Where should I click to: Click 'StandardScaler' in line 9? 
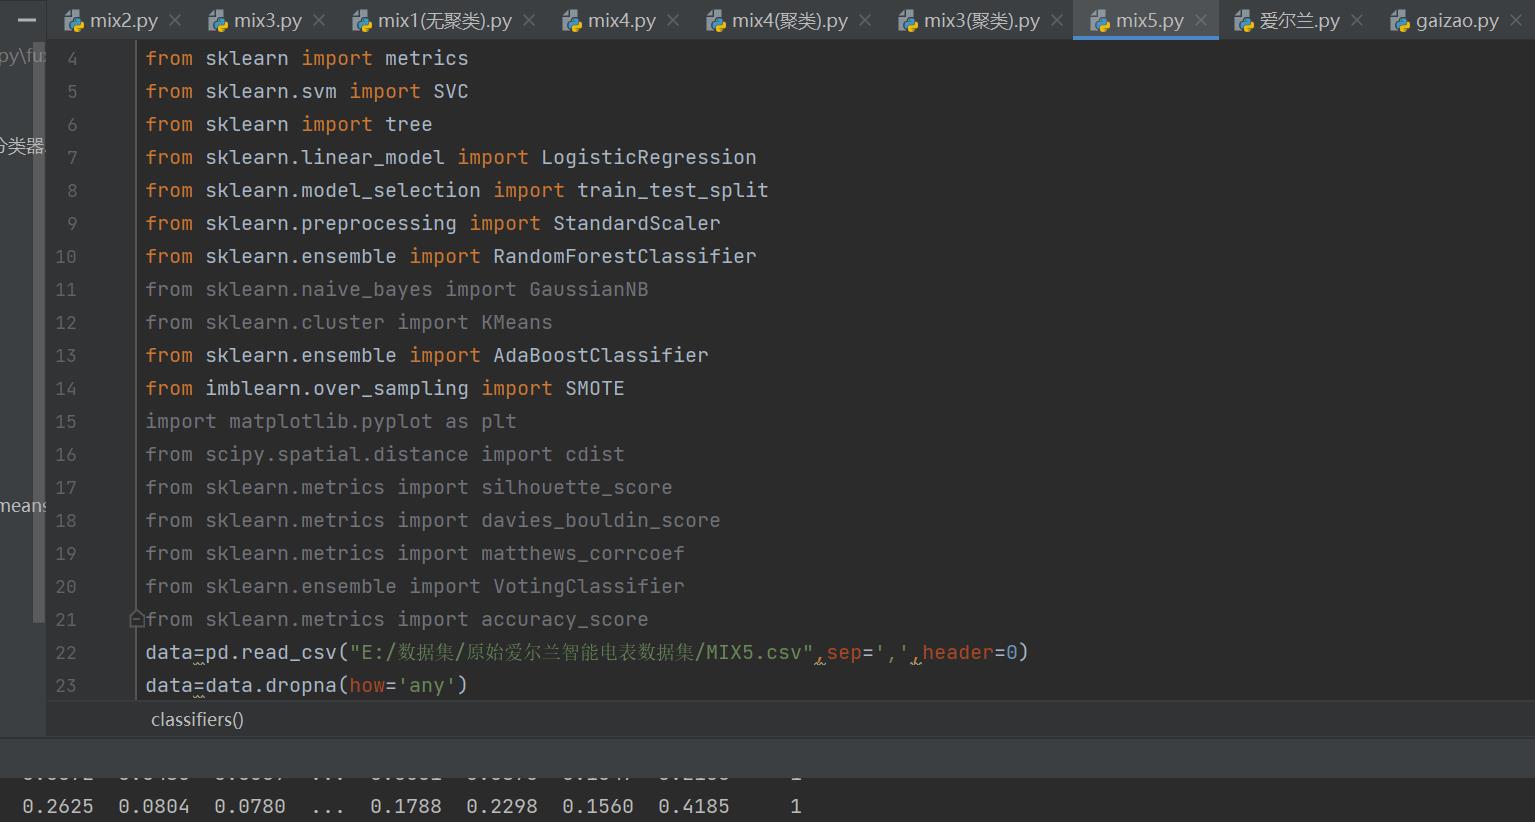coord(637,223)
